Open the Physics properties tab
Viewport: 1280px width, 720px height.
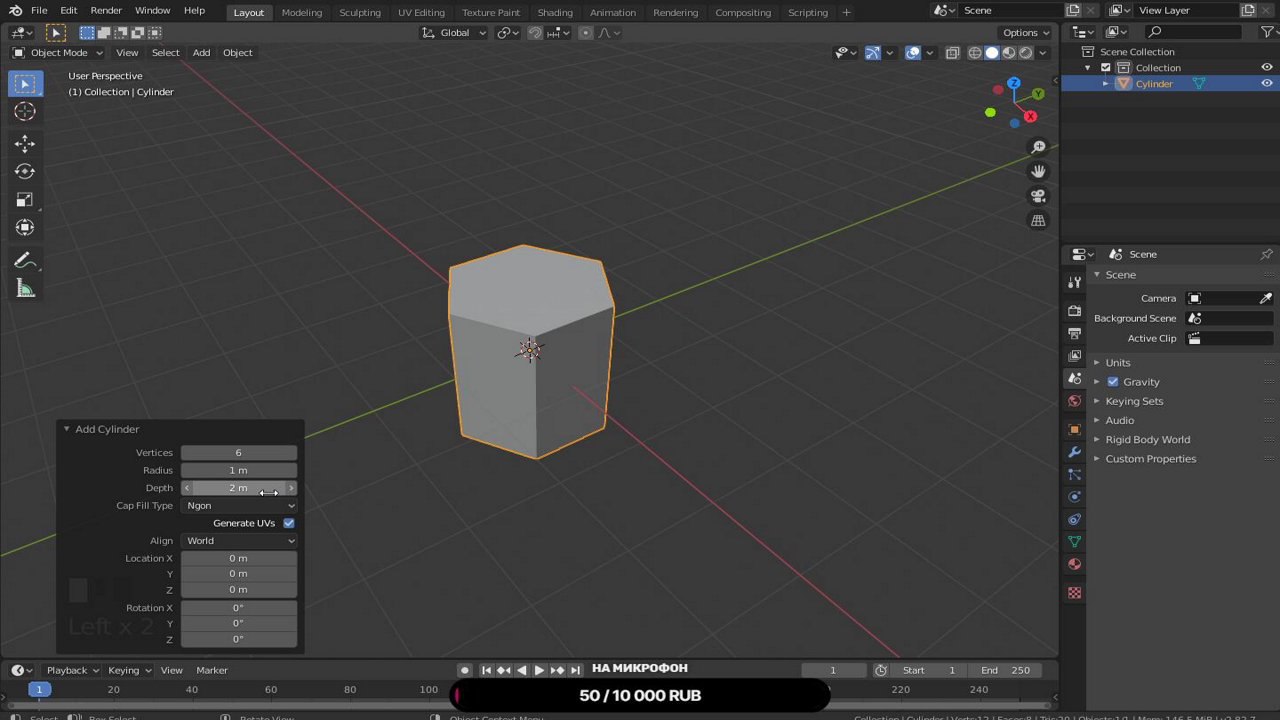pyautogui.click(x=1074, y=496)
